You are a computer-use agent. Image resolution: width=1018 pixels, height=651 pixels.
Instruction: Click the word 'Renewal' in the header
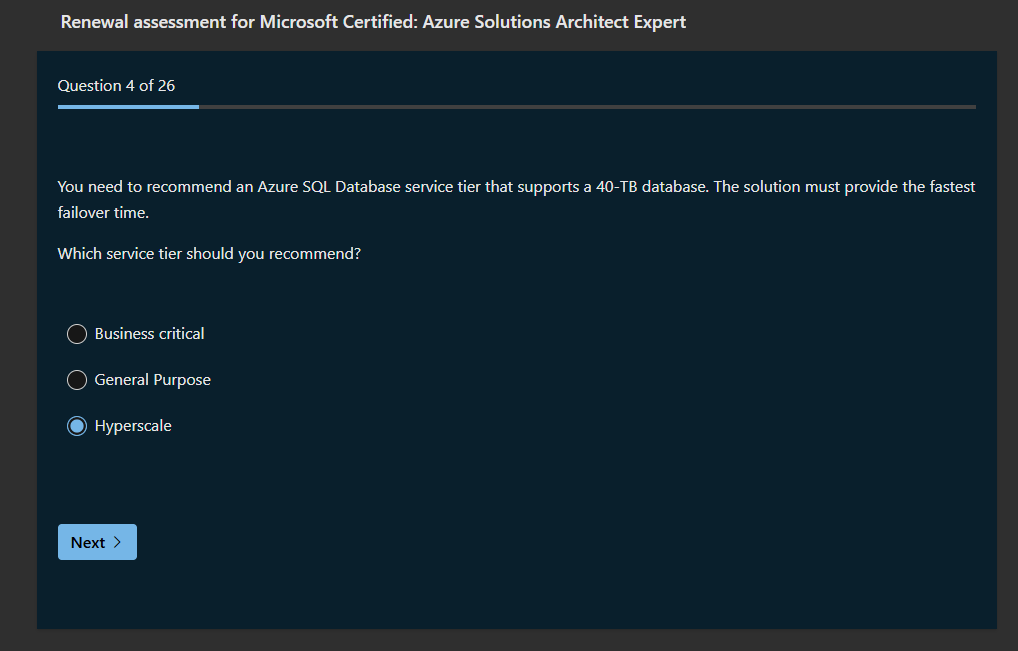pyautogui.click(x=94, y=22)
